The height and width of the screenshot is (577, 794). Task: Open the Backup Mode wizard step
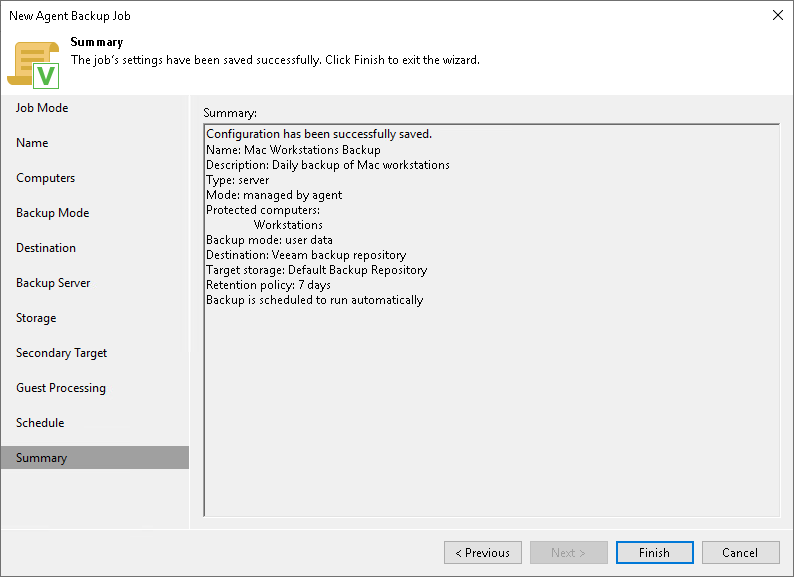(53, 213)
